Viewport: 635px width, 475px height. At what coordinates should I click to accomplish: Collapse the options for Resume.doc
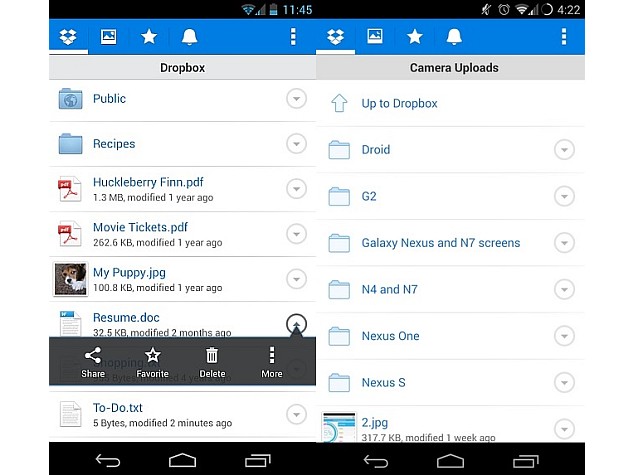[x=296, y=324]
